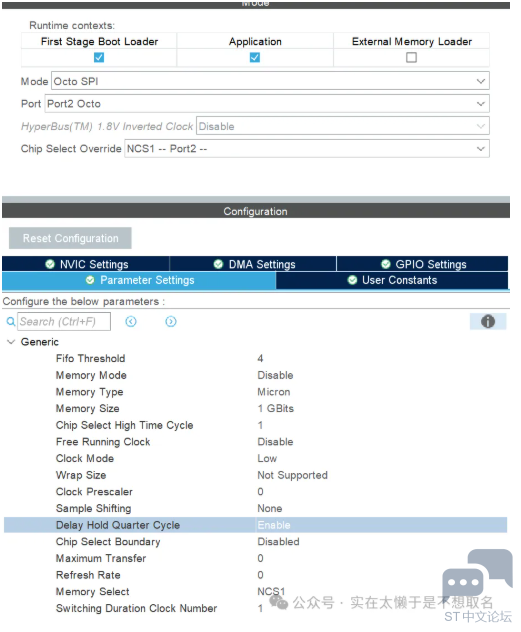Select the Memory Select parameter label
Image resolution: width=521 pixels, height=632 pixels.
pyautogui.click(x=93, y=592)
